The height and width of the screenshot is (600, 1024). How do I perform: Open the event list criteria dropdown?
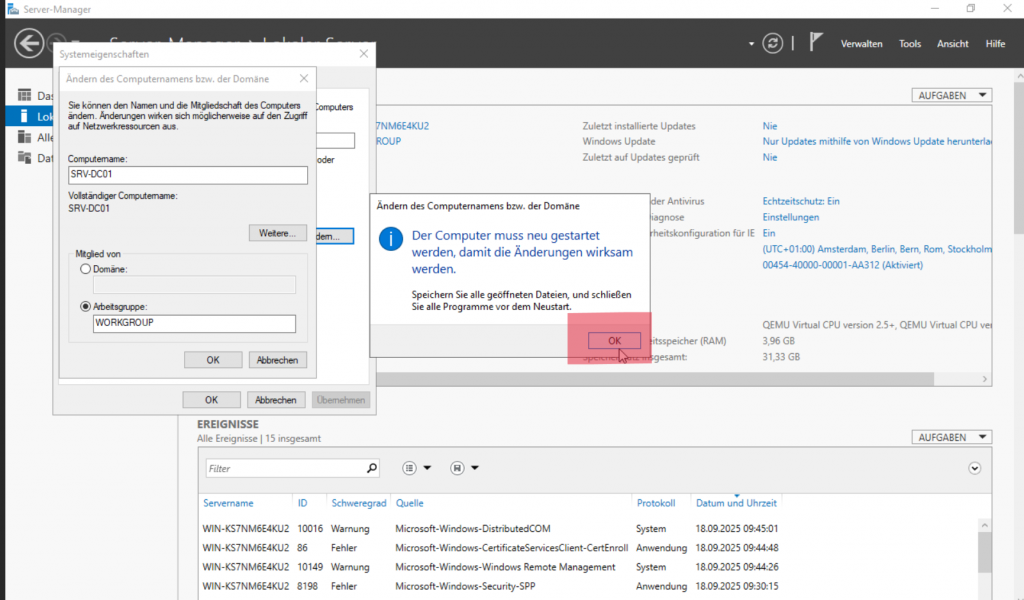[x=416, y=468]
